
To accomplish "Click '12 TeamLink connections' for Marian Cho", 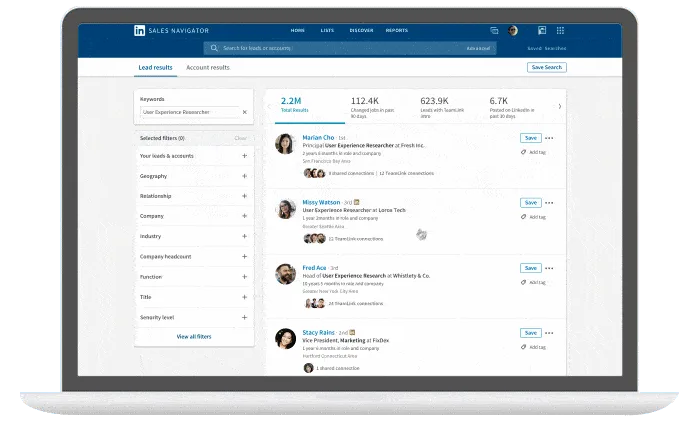I will point(406,173).
